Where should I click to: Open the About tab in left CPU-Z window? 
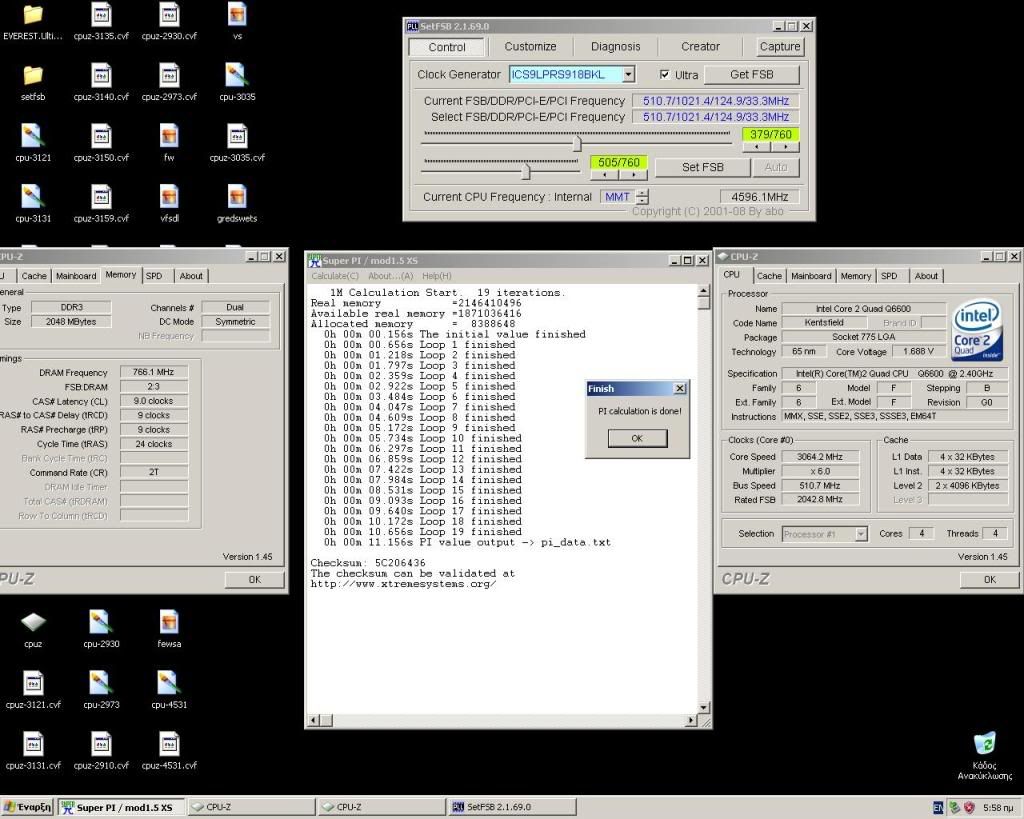(191, 276)
